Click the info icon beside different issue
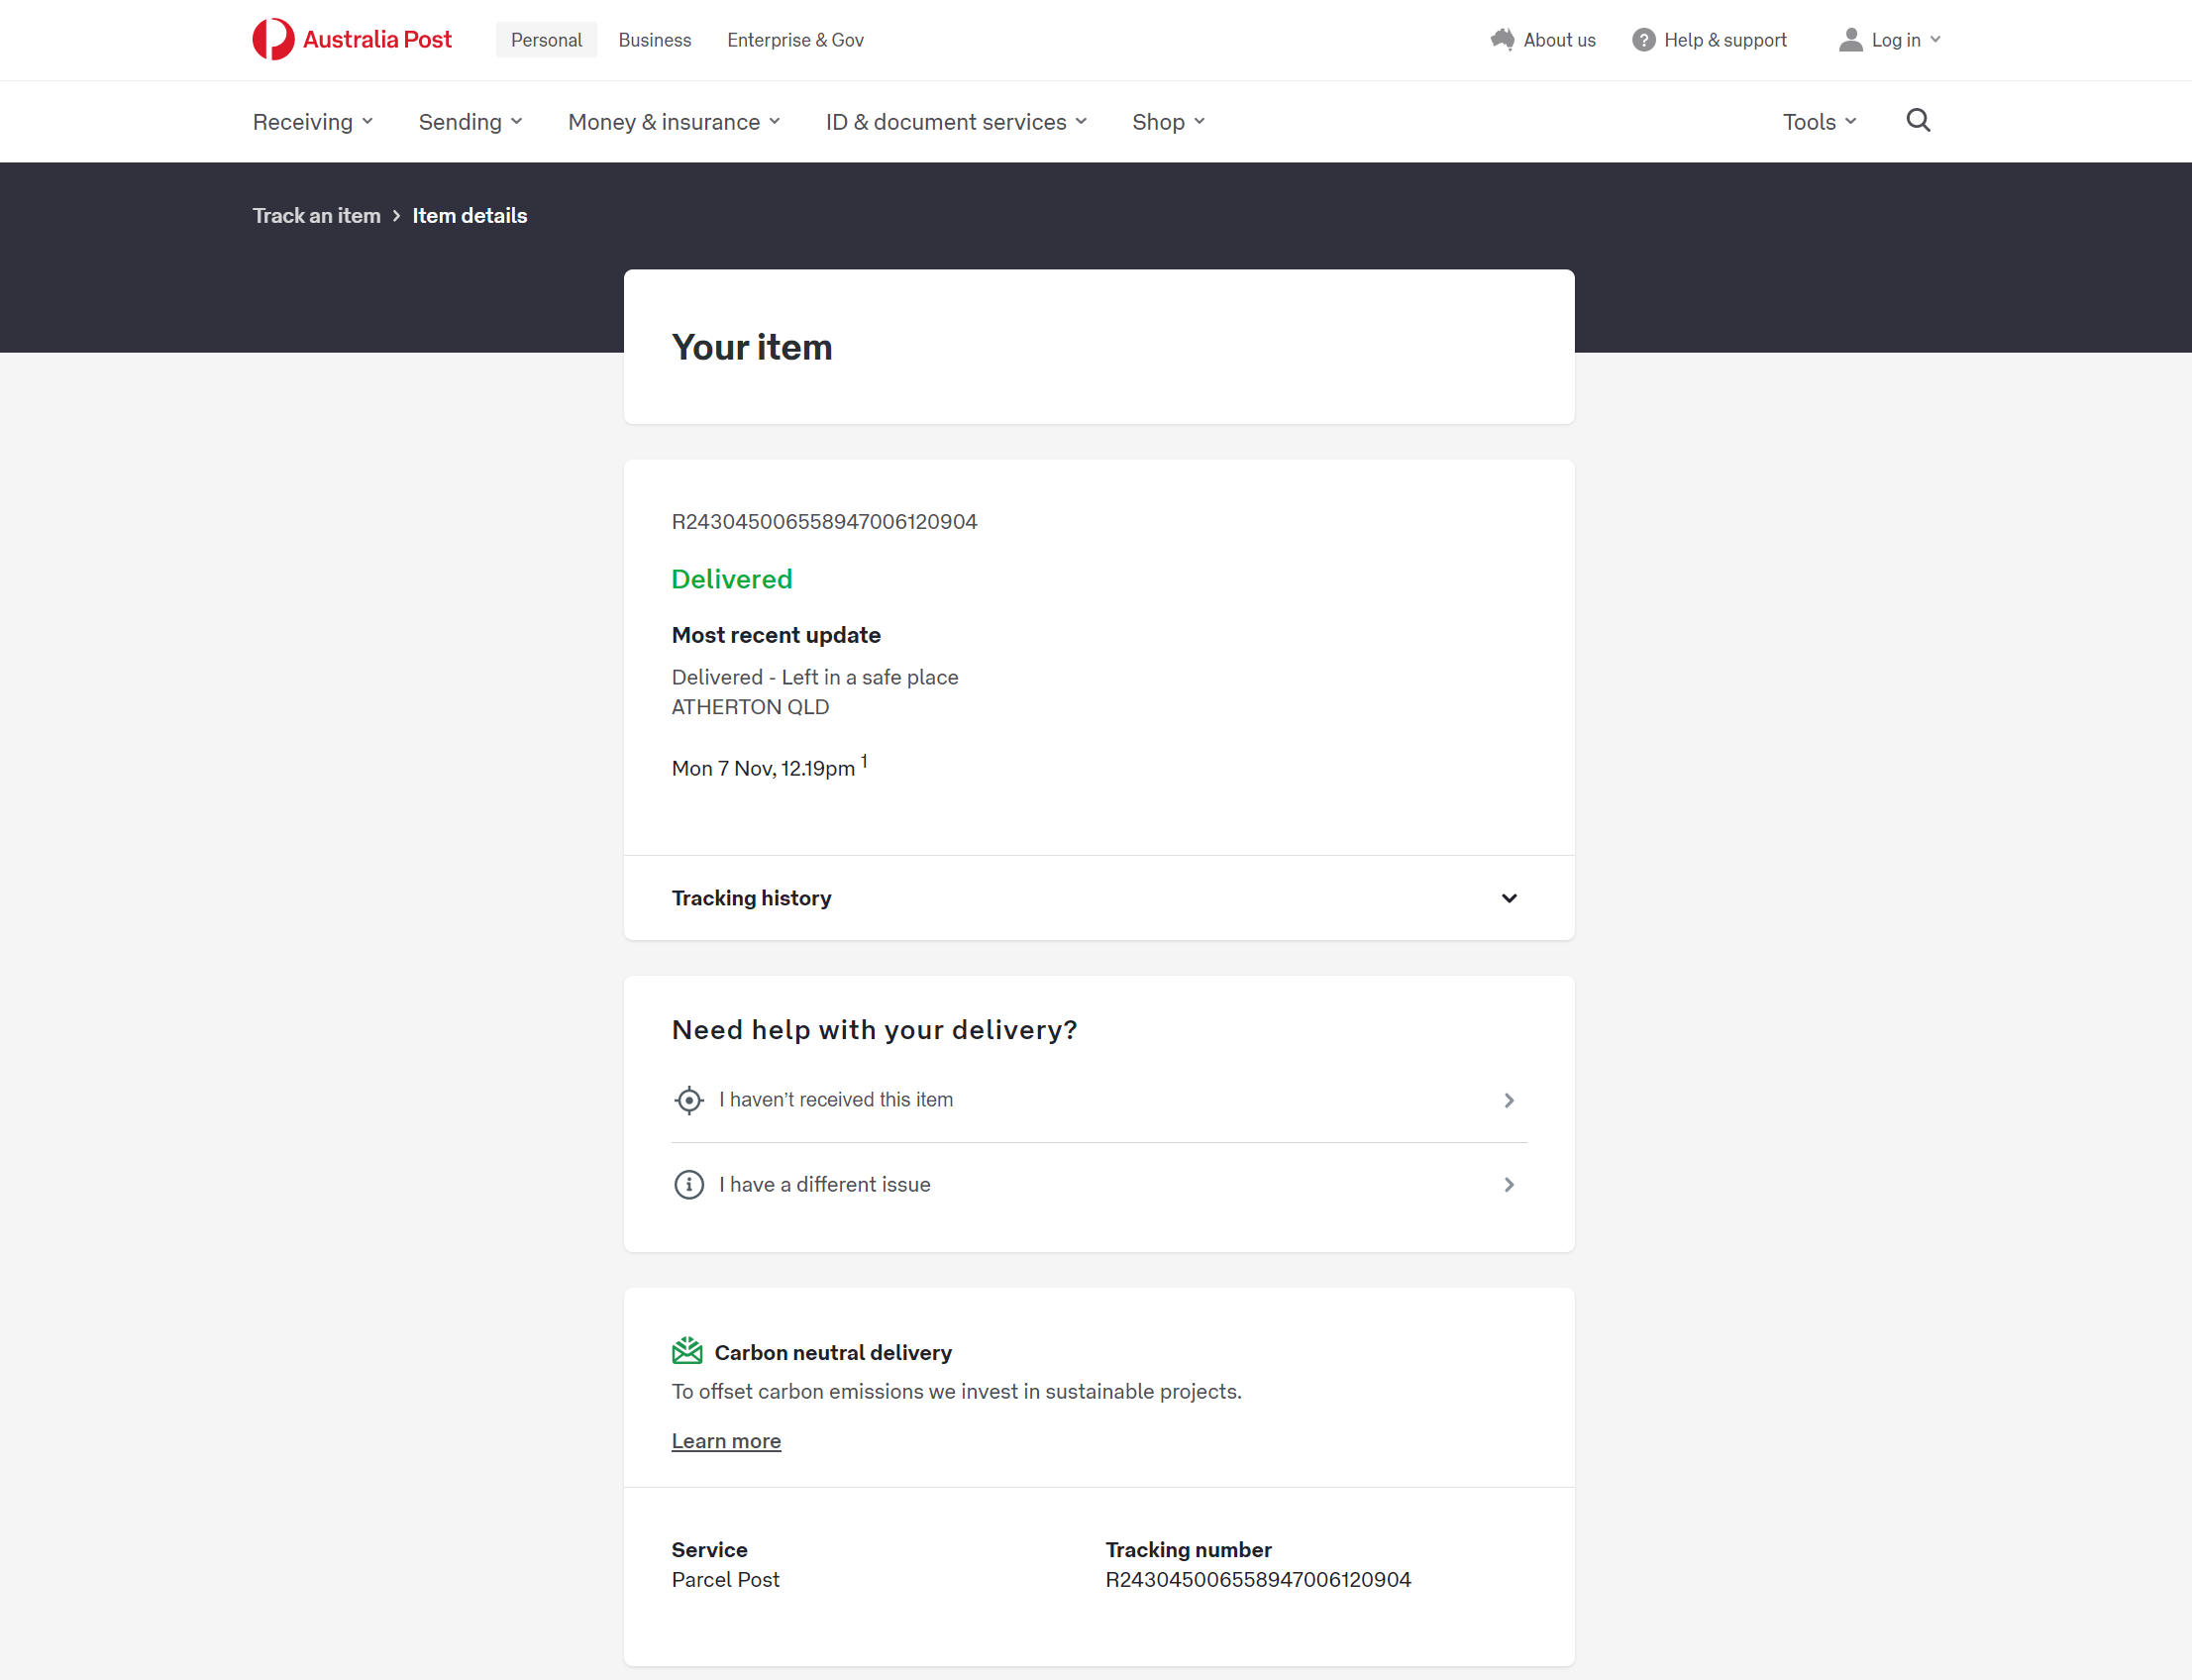Viewport: 2192px width, 1680px height. pos(688,1185)
